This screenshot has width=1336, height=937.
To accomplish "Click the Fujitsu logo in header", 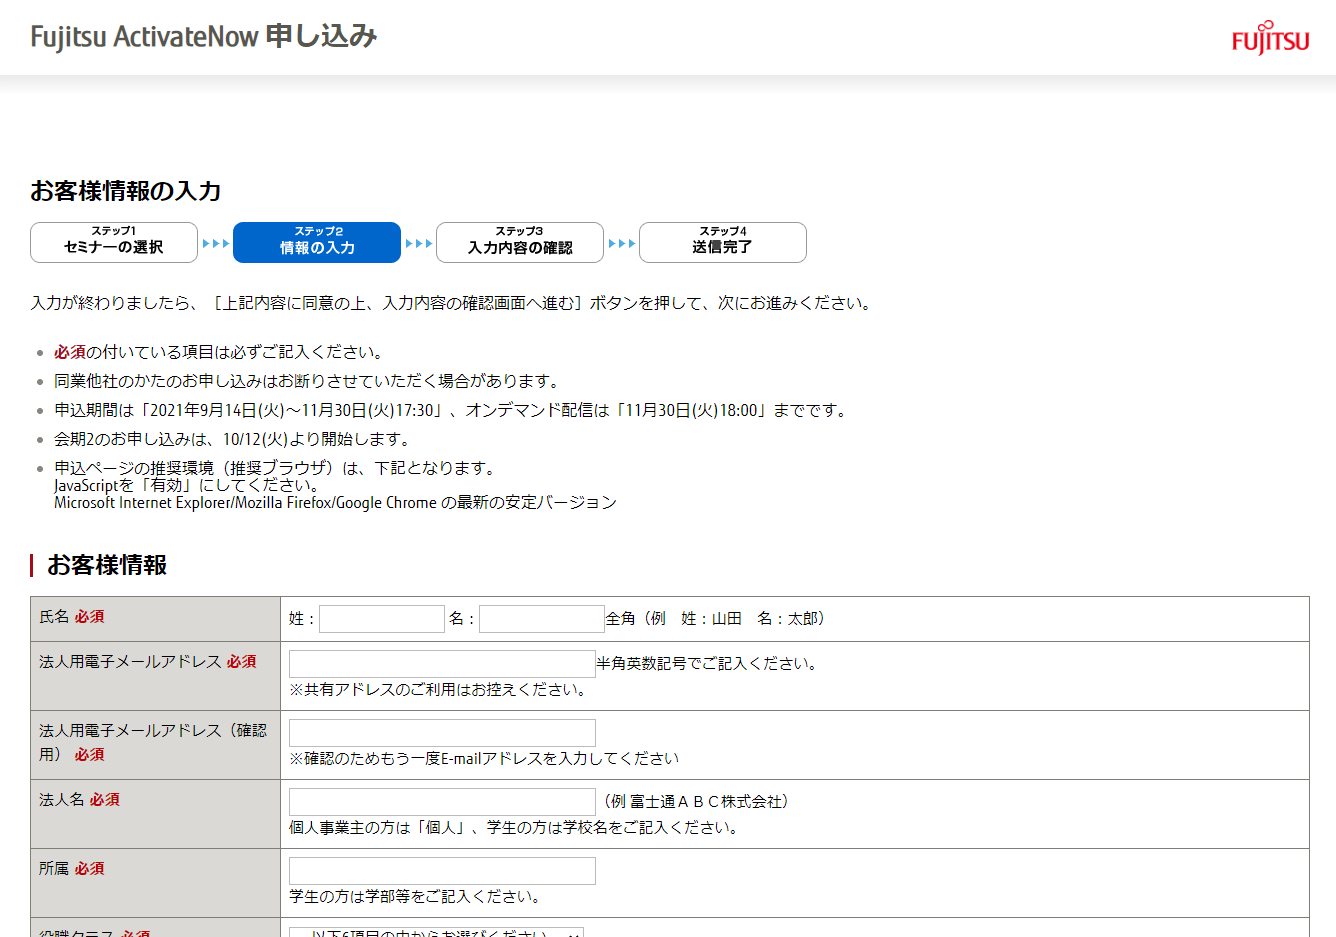I will point(1270,38).
